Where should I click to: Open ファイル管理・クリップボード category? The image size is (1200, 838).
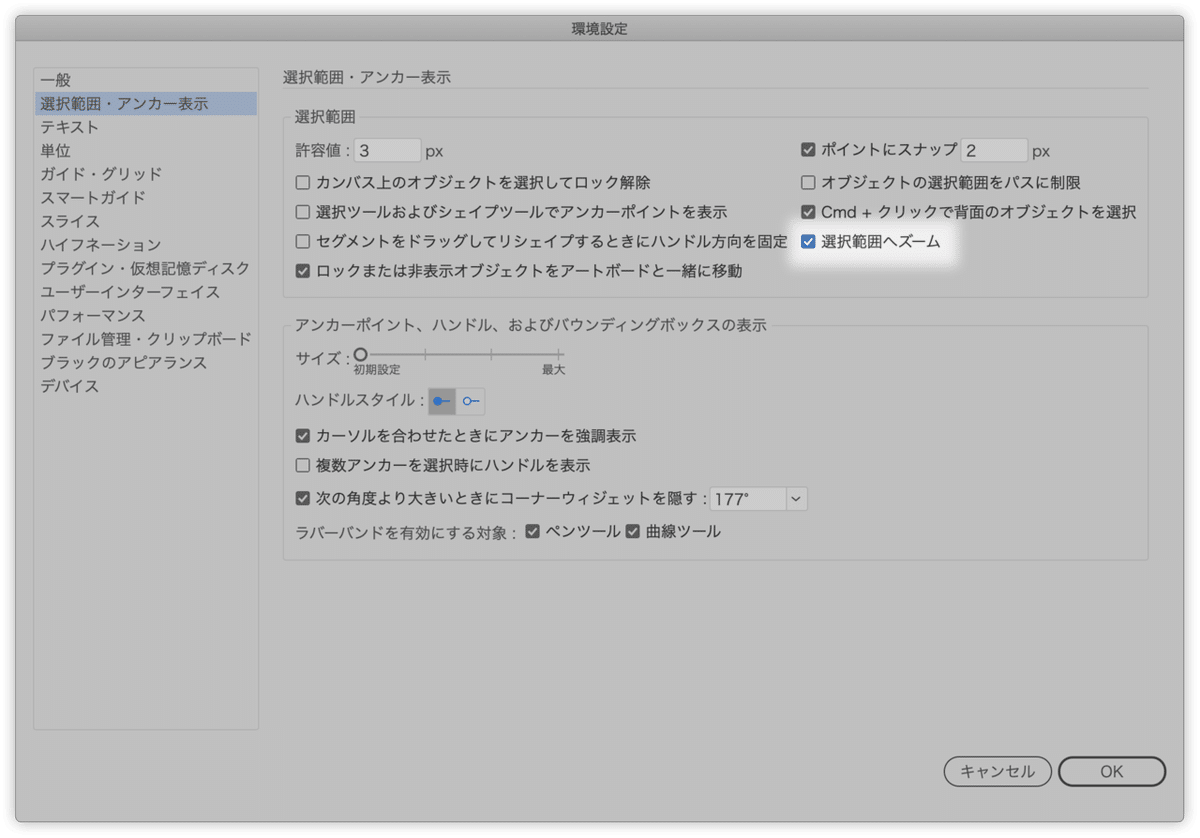146,339
